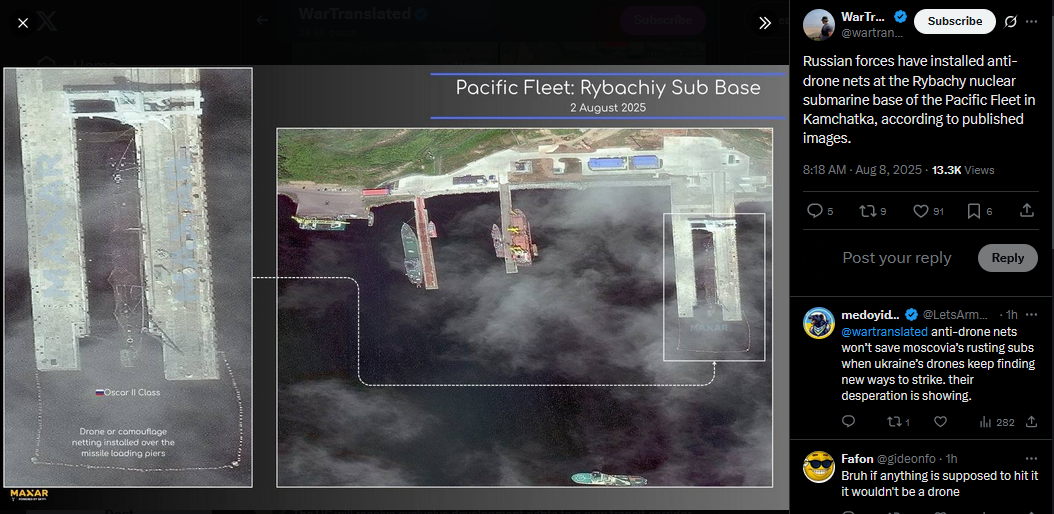Click the dimmed X logo behind the viewer
1054x514 pixels.
click(x=47, y=23)
